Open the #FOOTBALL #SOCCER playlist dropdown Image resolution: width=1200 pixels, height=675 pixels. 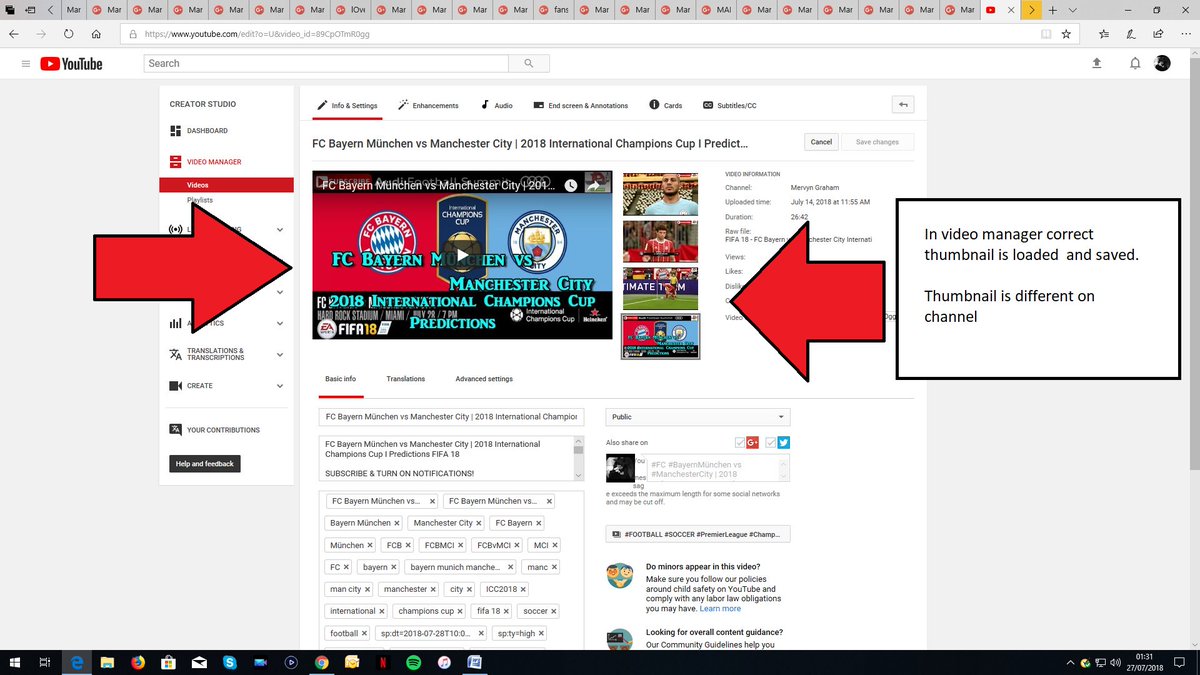698,534
